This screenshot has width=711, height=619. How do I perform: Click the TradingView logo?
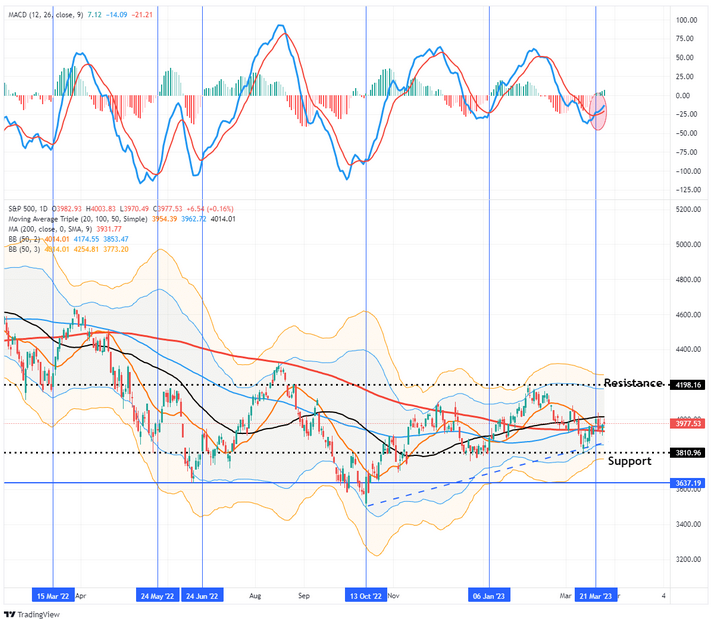32,614
